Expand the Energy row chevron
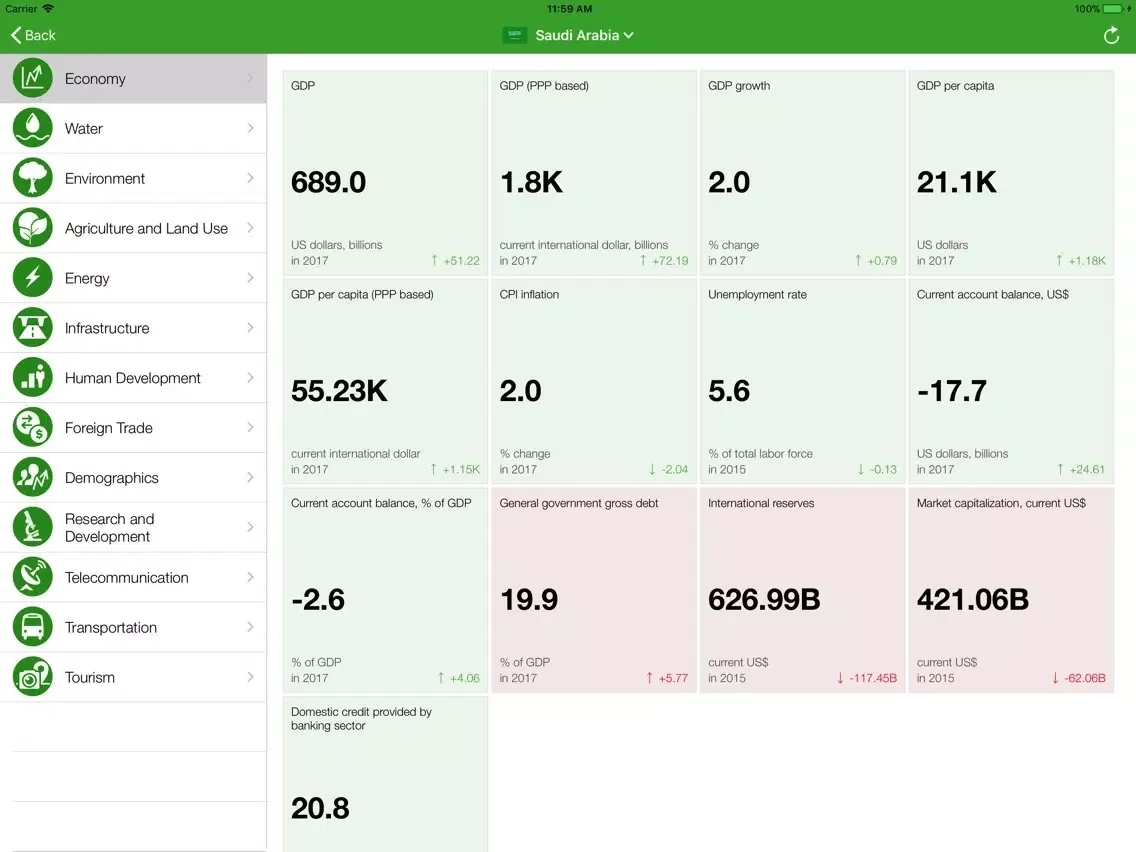This screenshot has width=1136, height=852. pos(250,277)
